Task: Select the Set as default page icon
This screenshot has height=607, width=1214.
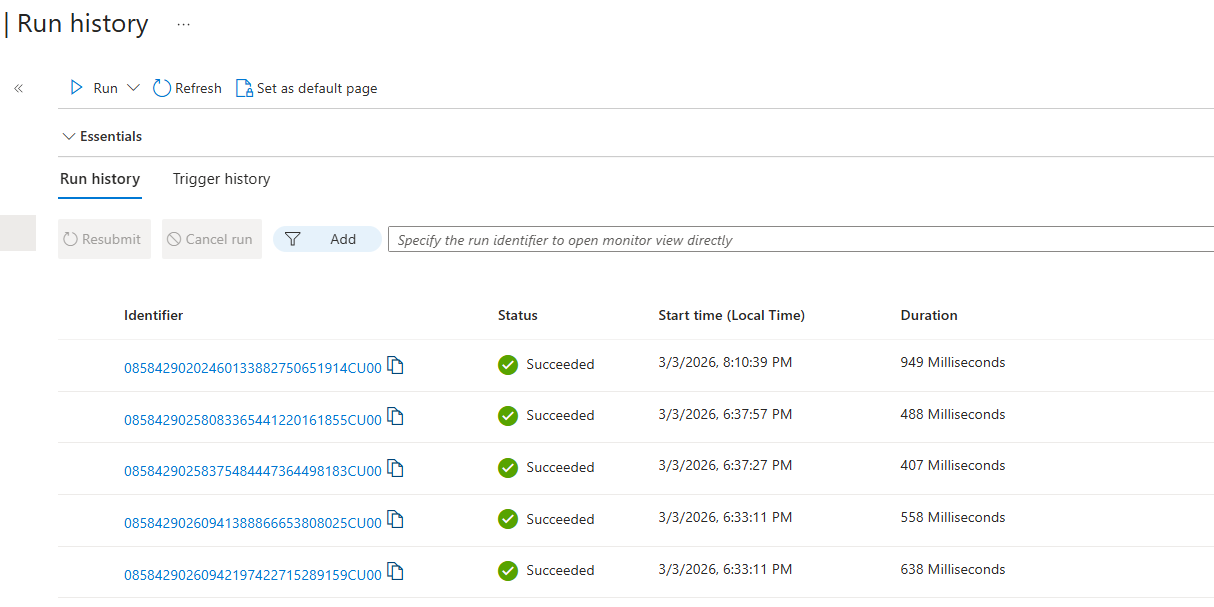Action: coord(243,88)
